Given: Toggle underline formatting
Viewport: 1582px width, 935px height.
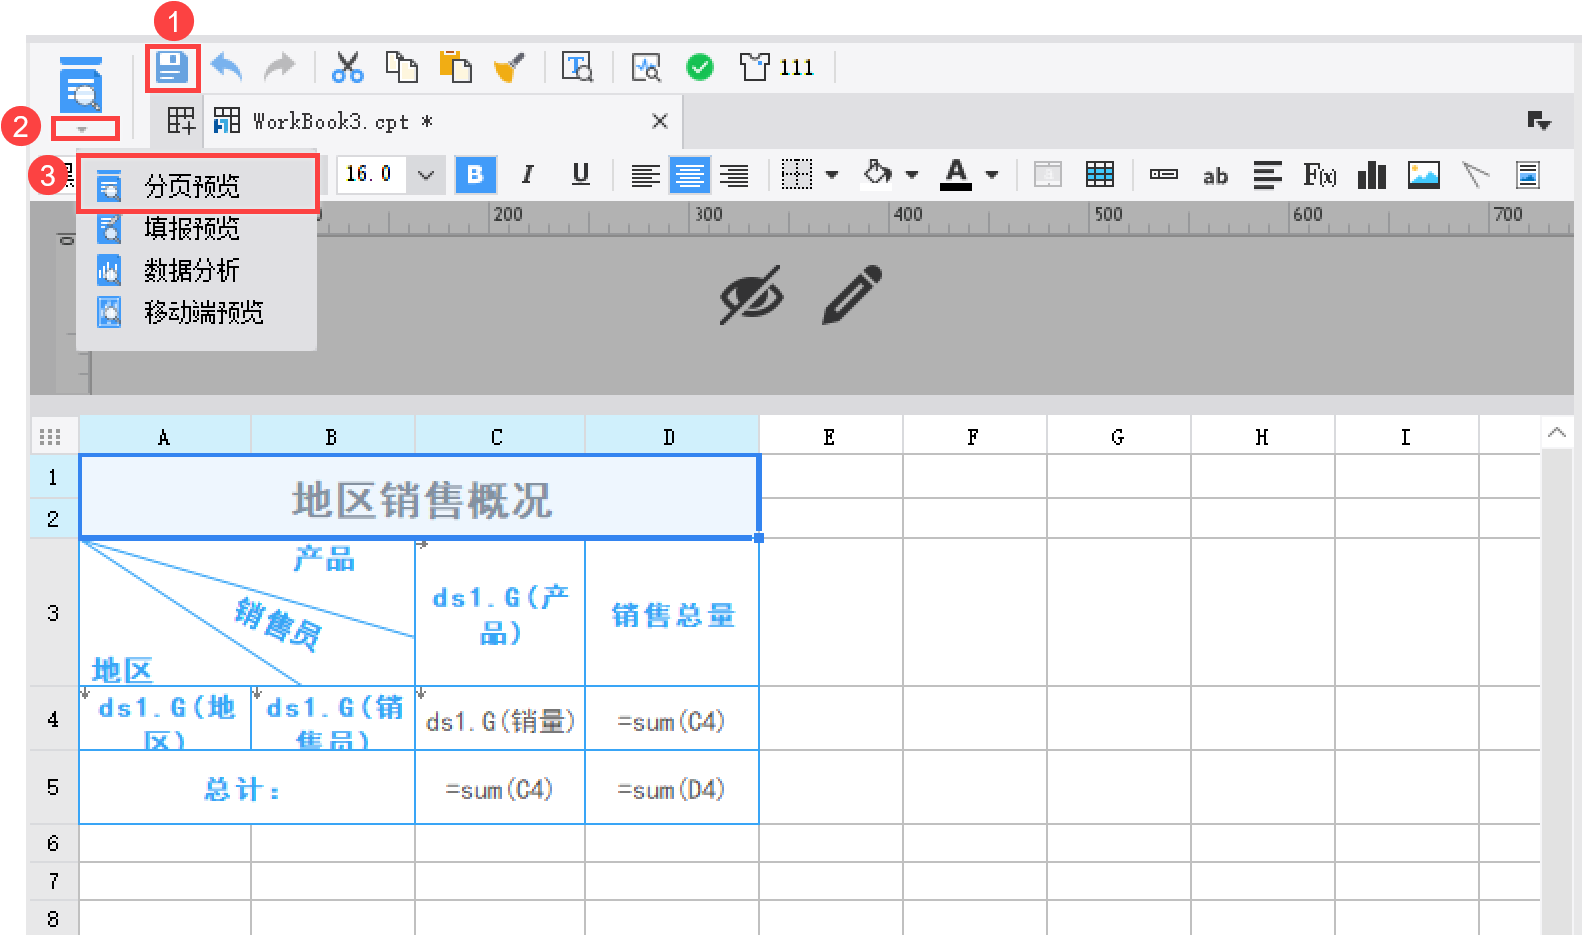Looking at the screenshot, I should point(581,175).
